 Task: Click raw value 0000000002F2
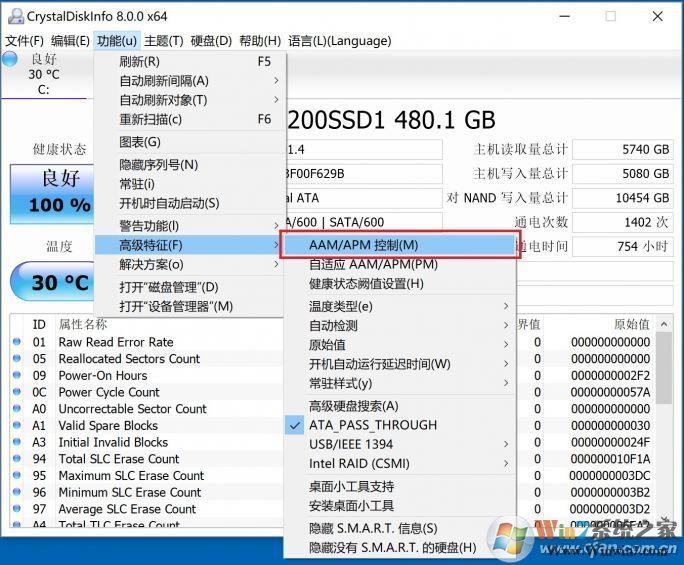click(x=610, y=375)
